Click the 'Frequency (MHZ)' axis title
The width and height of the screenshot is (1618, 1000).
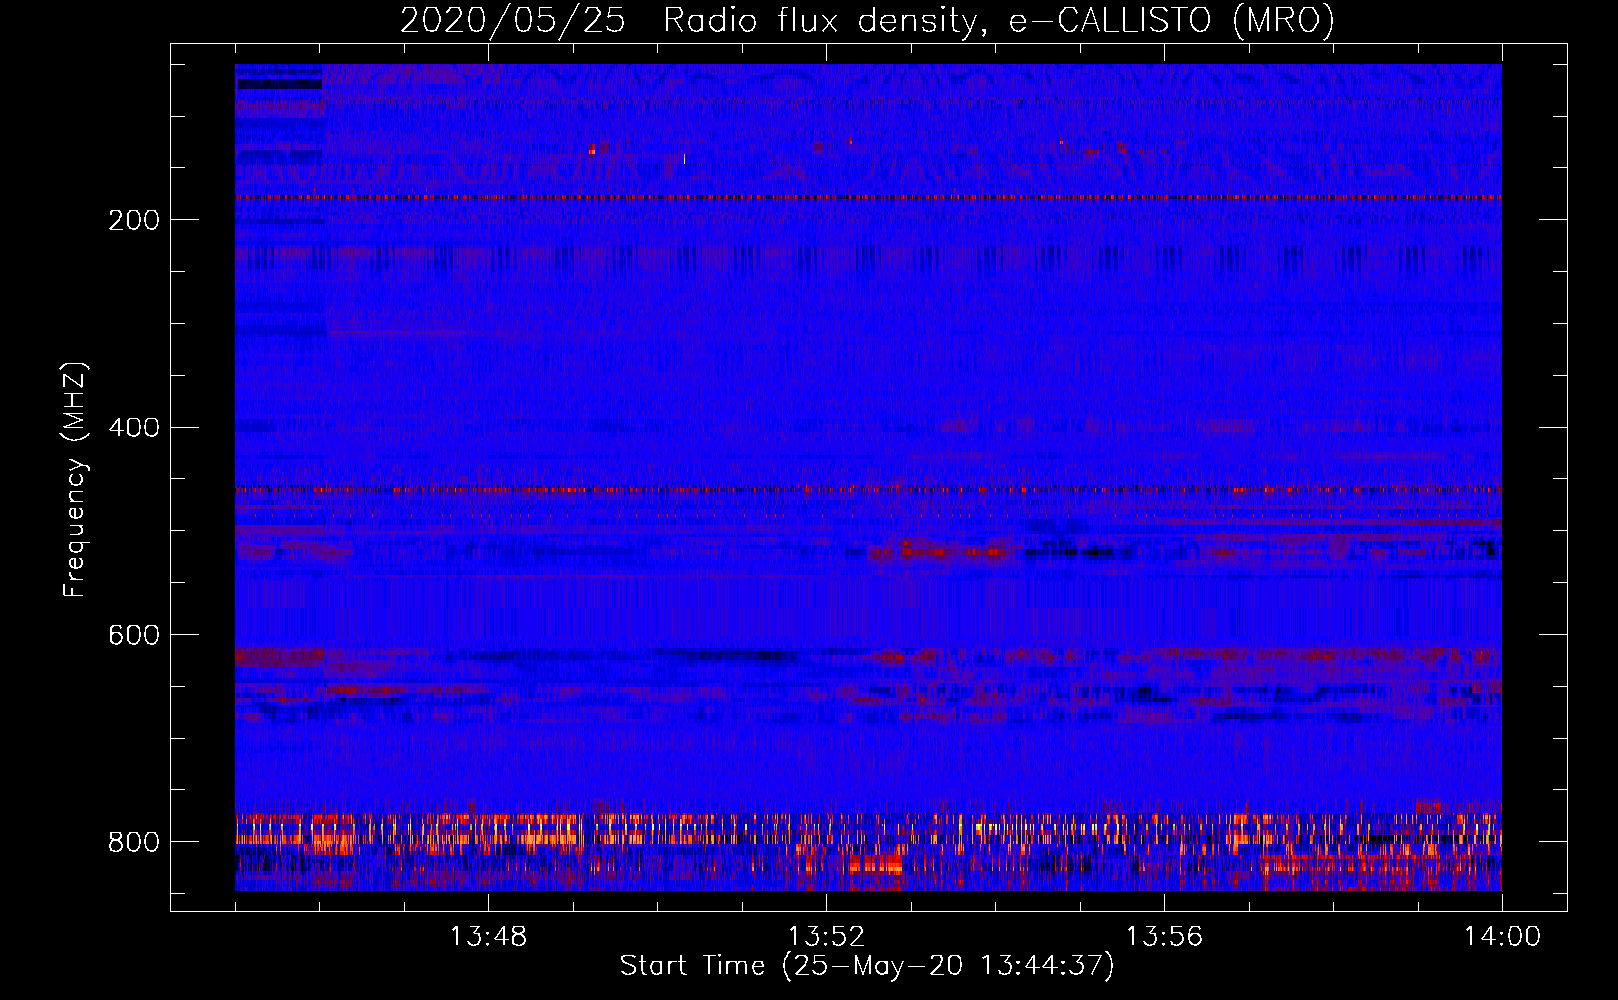(75, 479)
